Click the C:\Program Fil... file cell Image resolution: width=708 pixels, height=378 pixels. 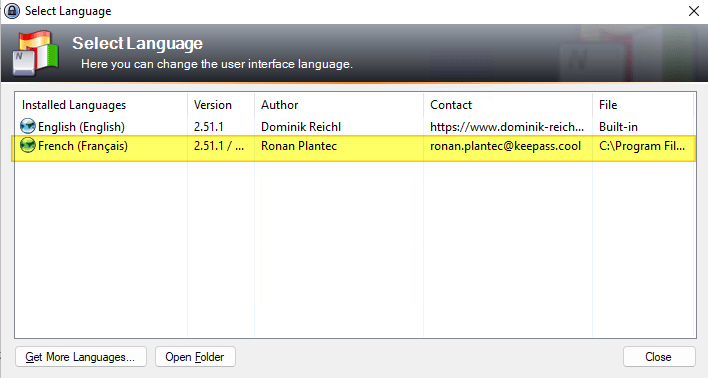point(642,146)
